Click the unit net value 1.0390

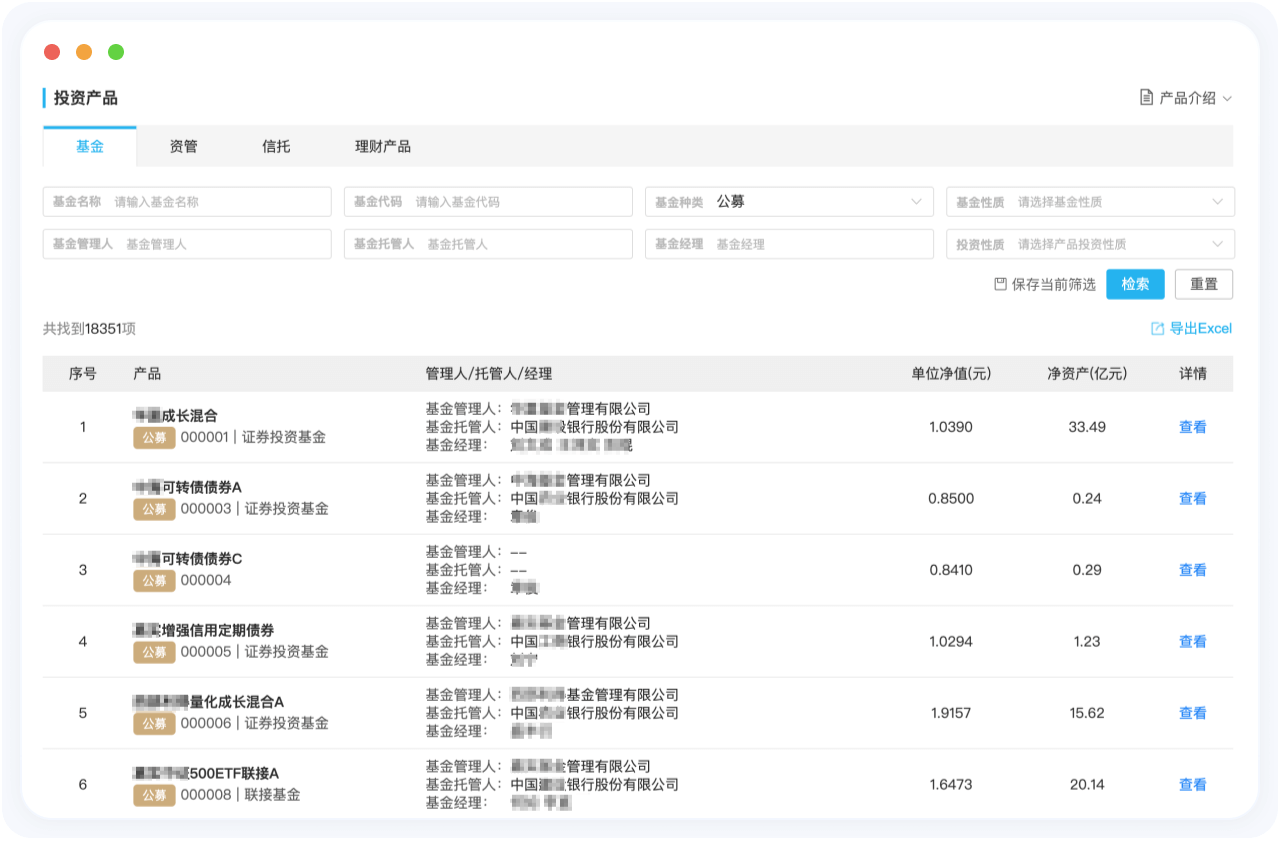click(x=951, y=427)
